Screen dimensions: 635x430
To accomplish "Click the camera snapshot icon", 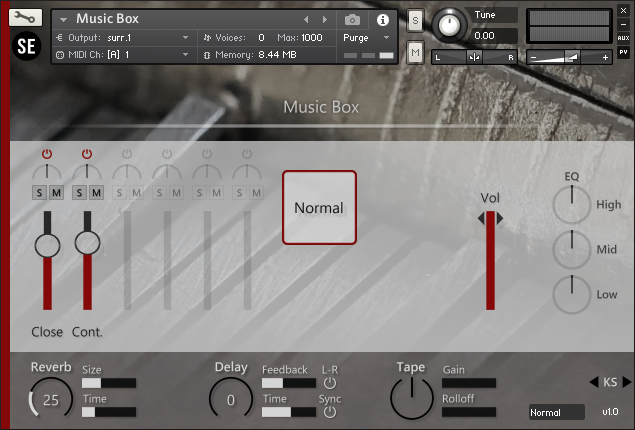I will pos(352,19).
